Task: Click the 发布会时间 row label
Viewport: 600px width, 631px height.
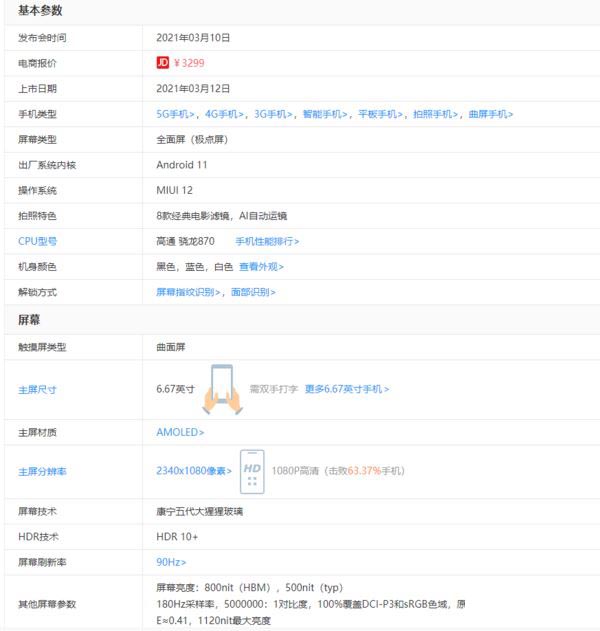Action: point(42,38)
